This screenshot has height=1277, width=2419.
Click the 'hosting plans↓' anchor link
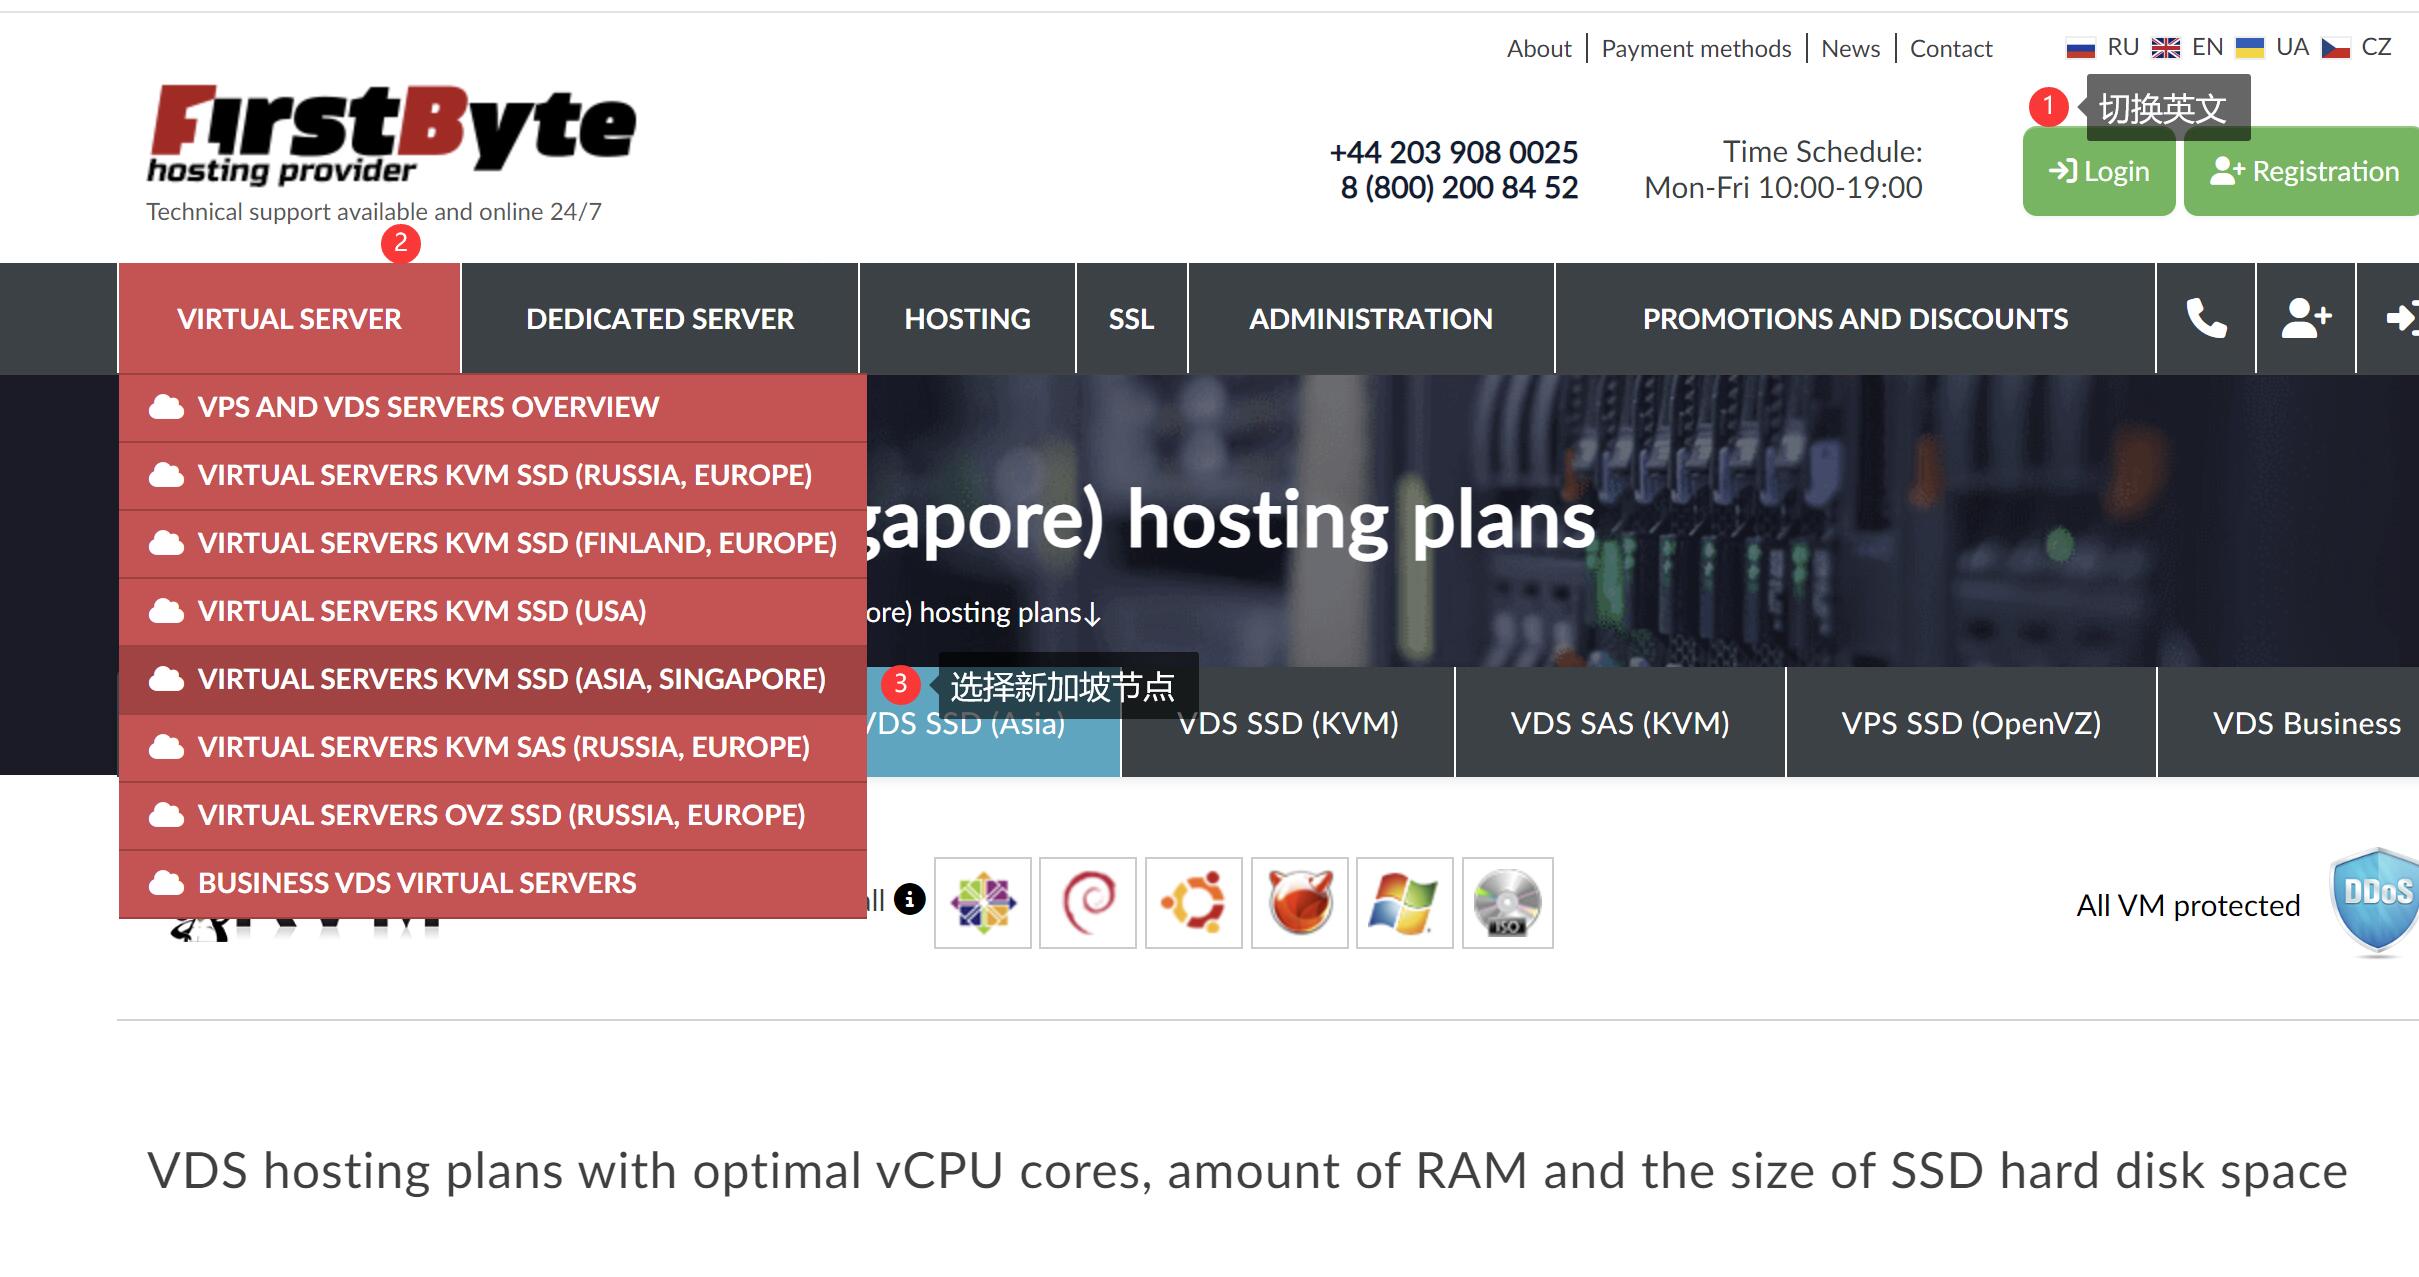(x=984, y=612)
